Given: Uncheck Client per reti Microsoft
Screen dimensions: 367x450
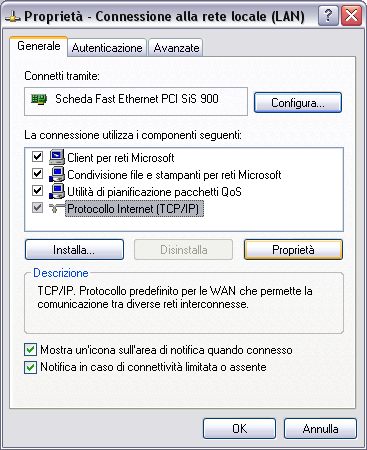Looking at the screenshot, I should [37, 157].
